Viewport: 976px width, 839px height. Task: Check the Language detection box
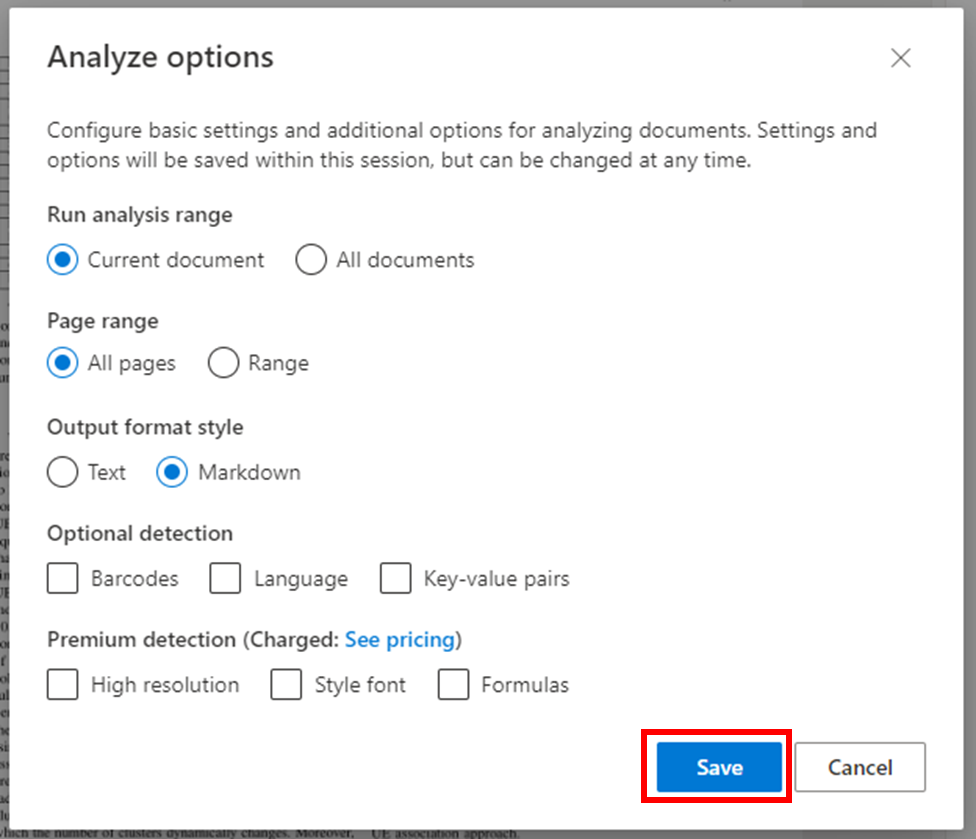click(225, 578)
